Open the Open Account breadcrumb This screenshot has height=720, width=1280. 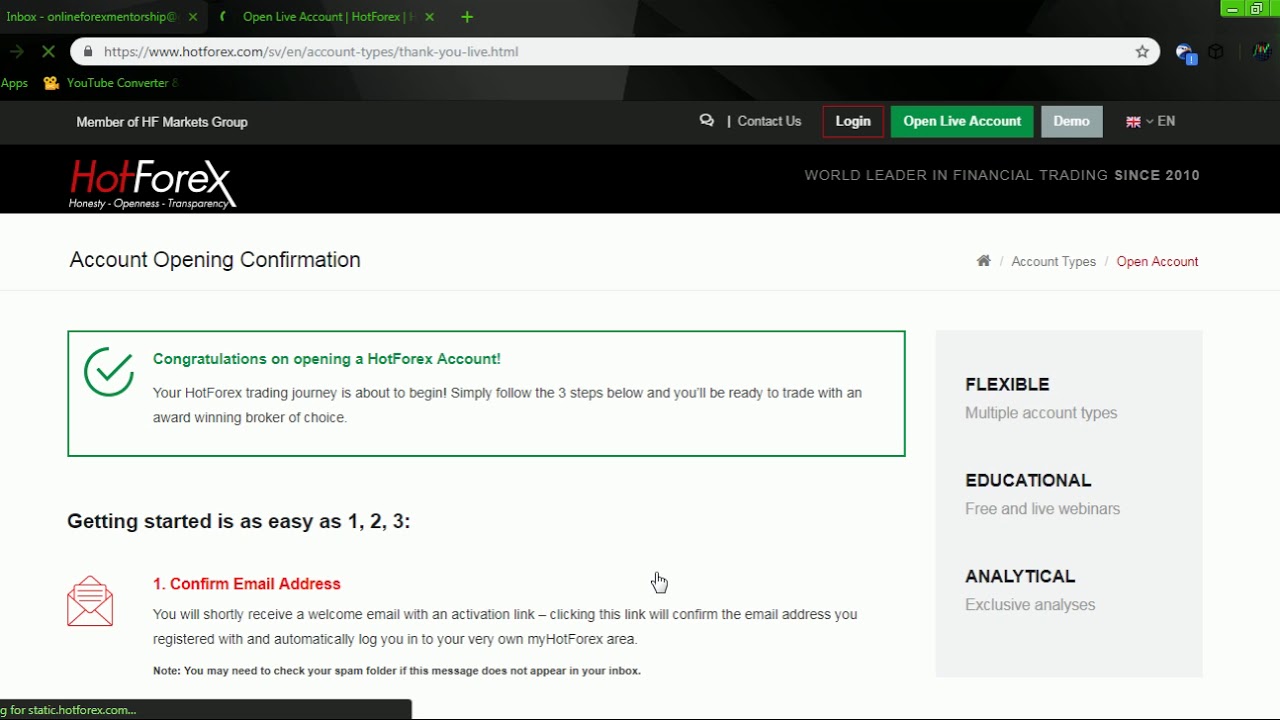1157,261
